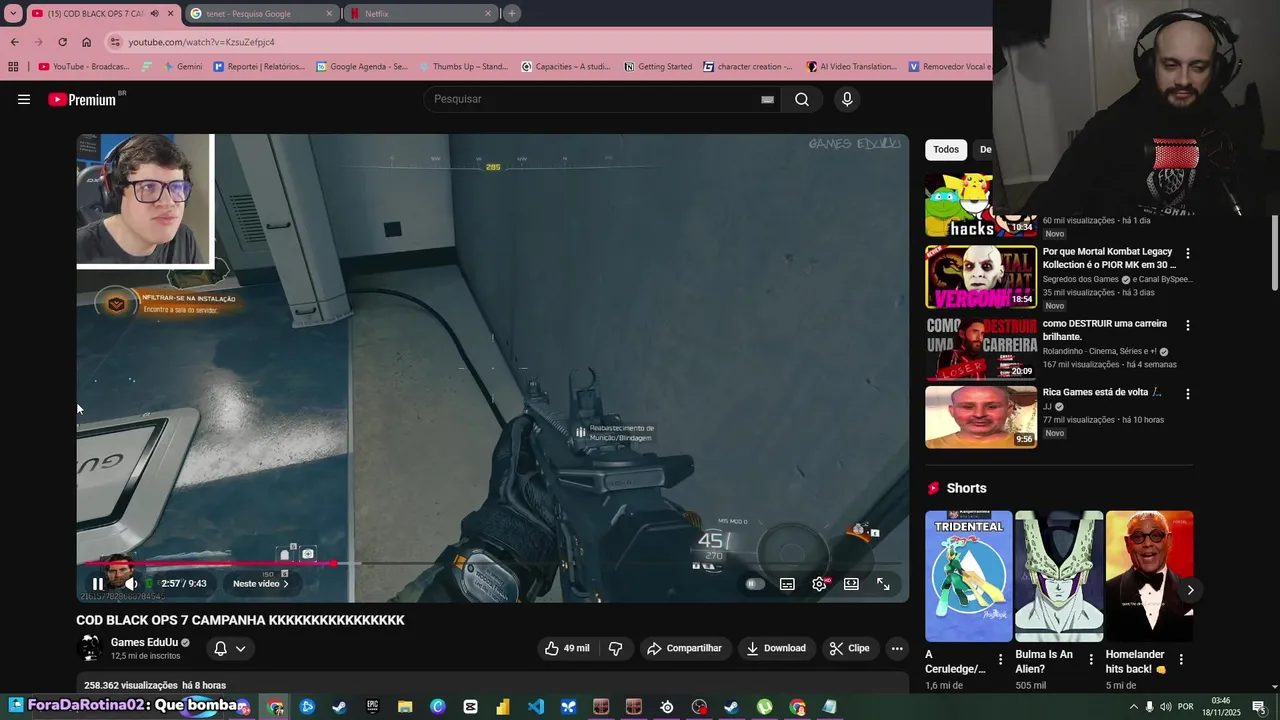Viewport: 1280px width, 720px height.
Task: Click the browser back arrow
Action: tap(14, 42)
